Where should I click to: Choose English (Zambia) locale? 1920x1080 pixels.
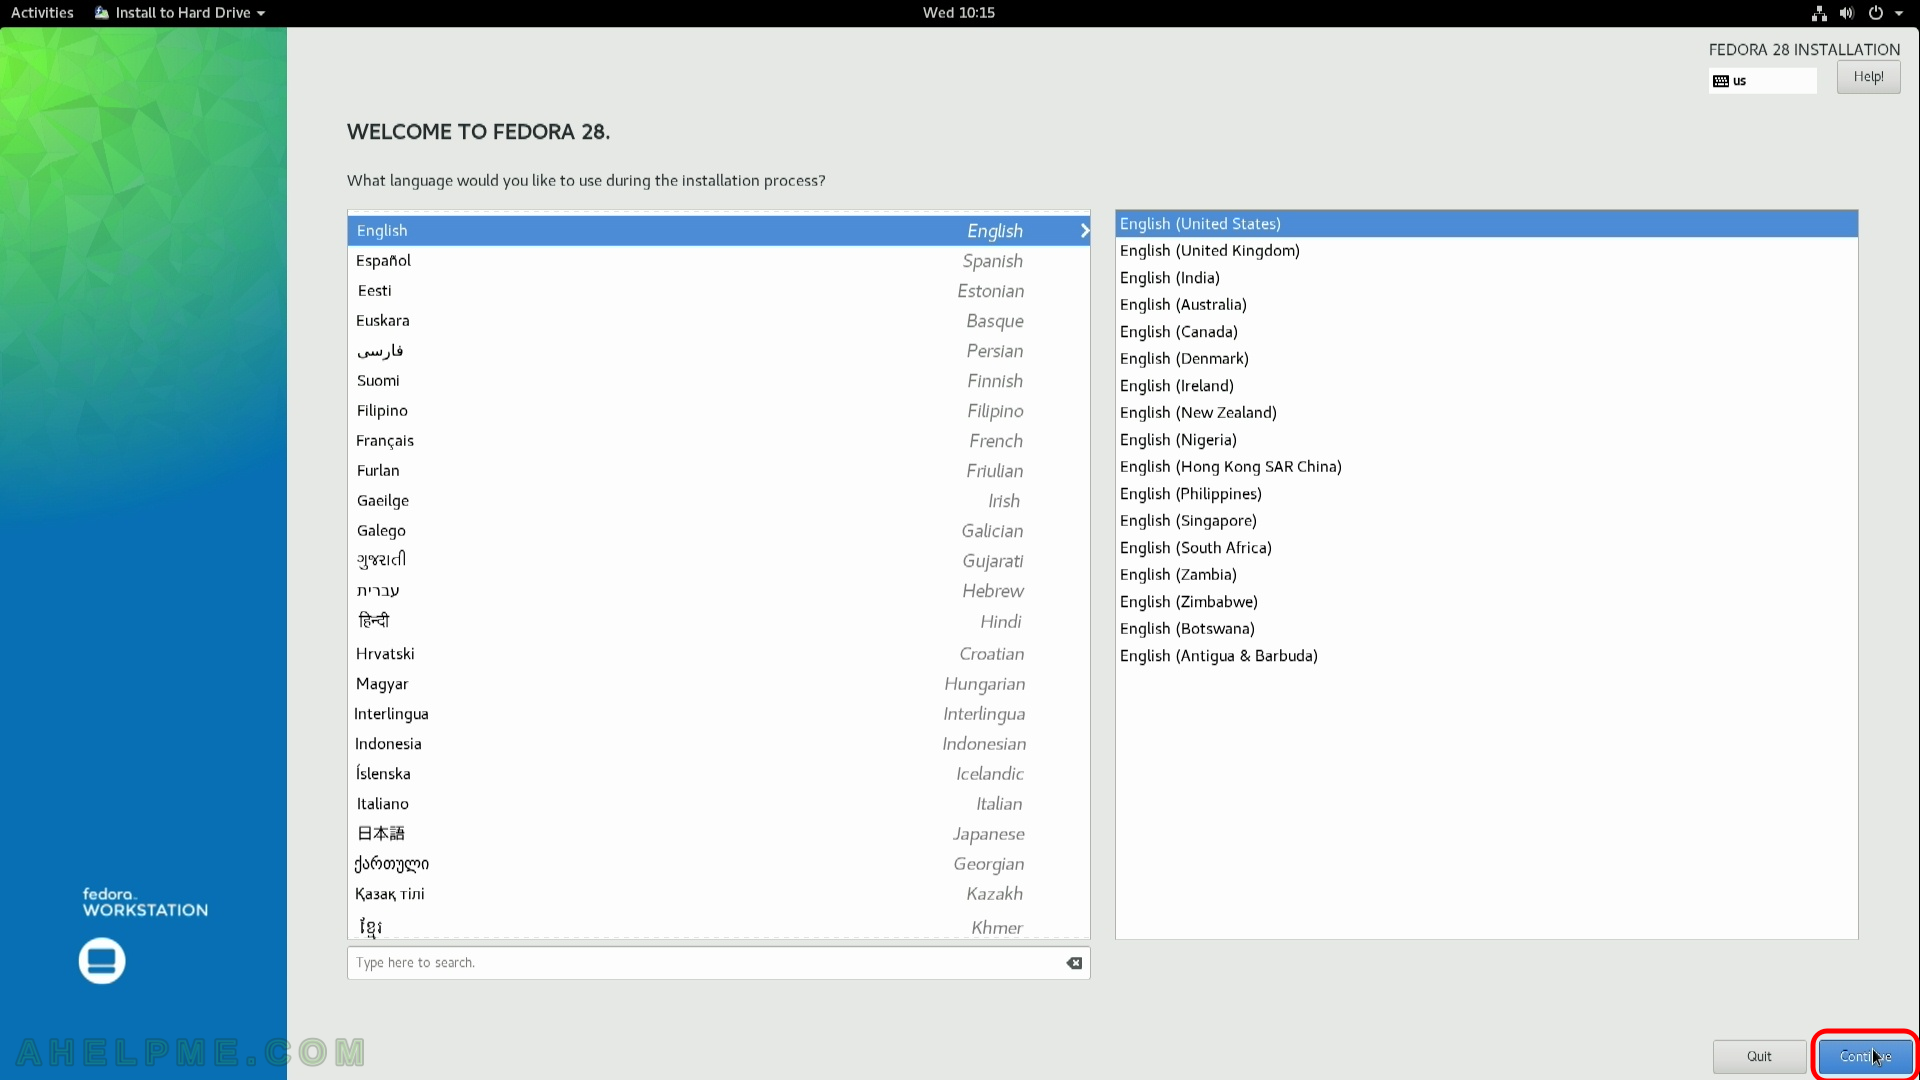(1486, 575)
